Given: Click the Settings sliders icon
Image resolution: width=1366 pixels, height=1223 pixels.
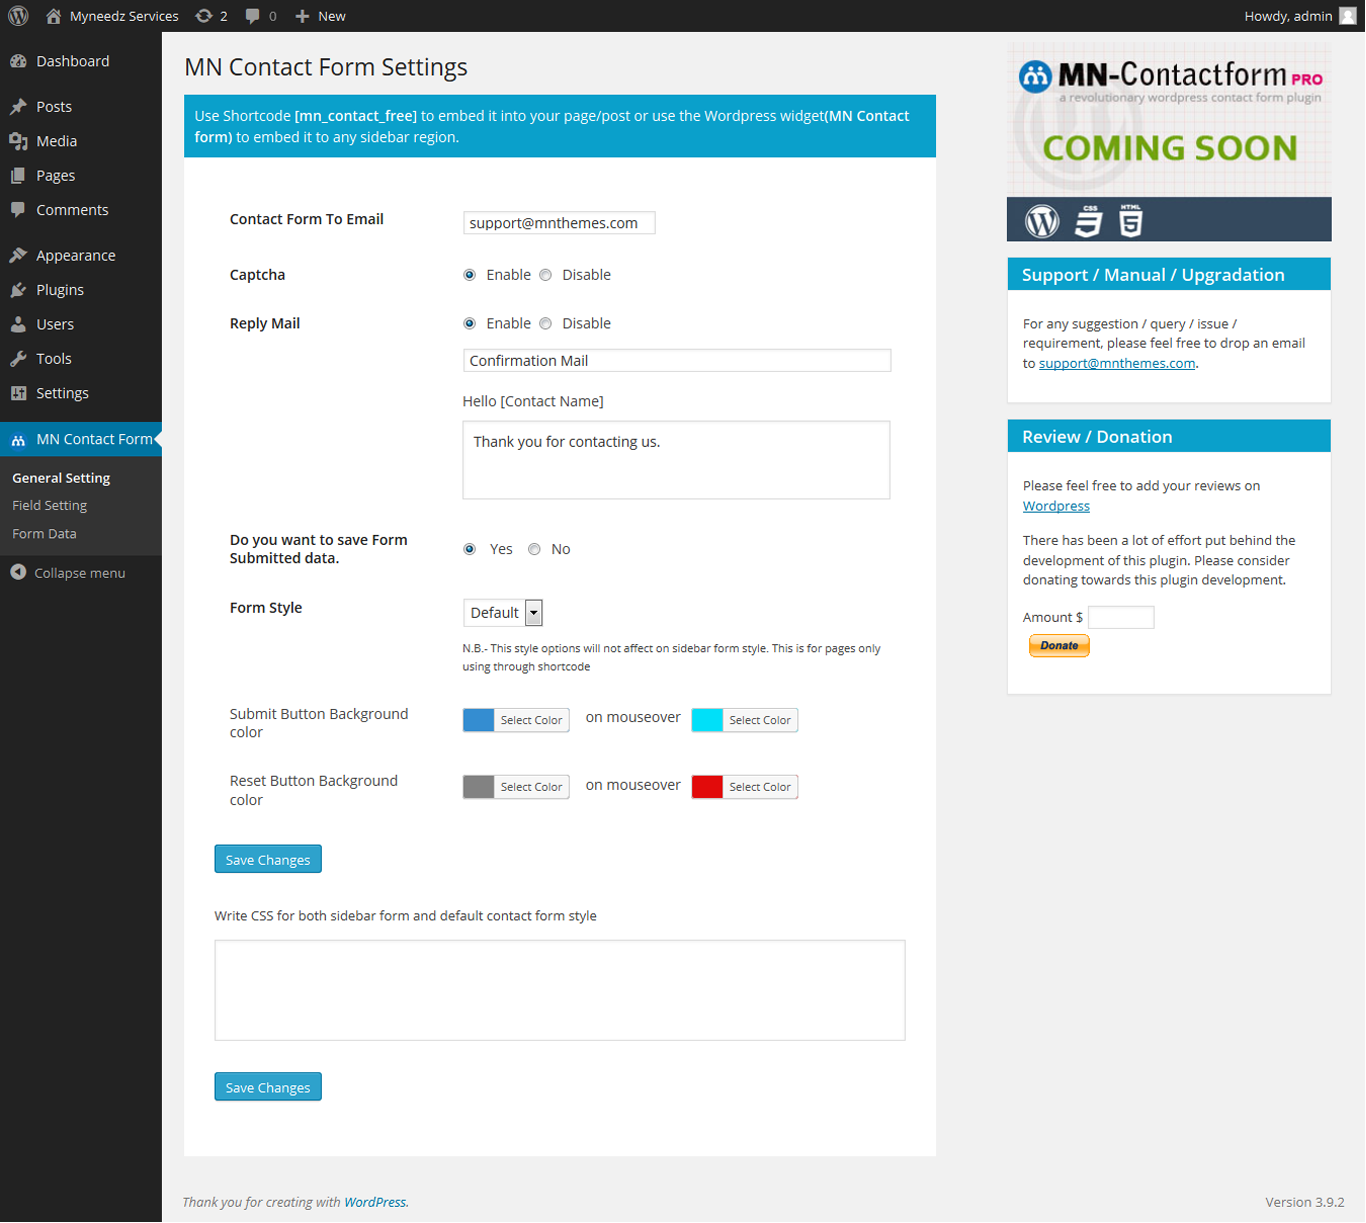Looking at the screenshot, I should [x=18, y=393].
